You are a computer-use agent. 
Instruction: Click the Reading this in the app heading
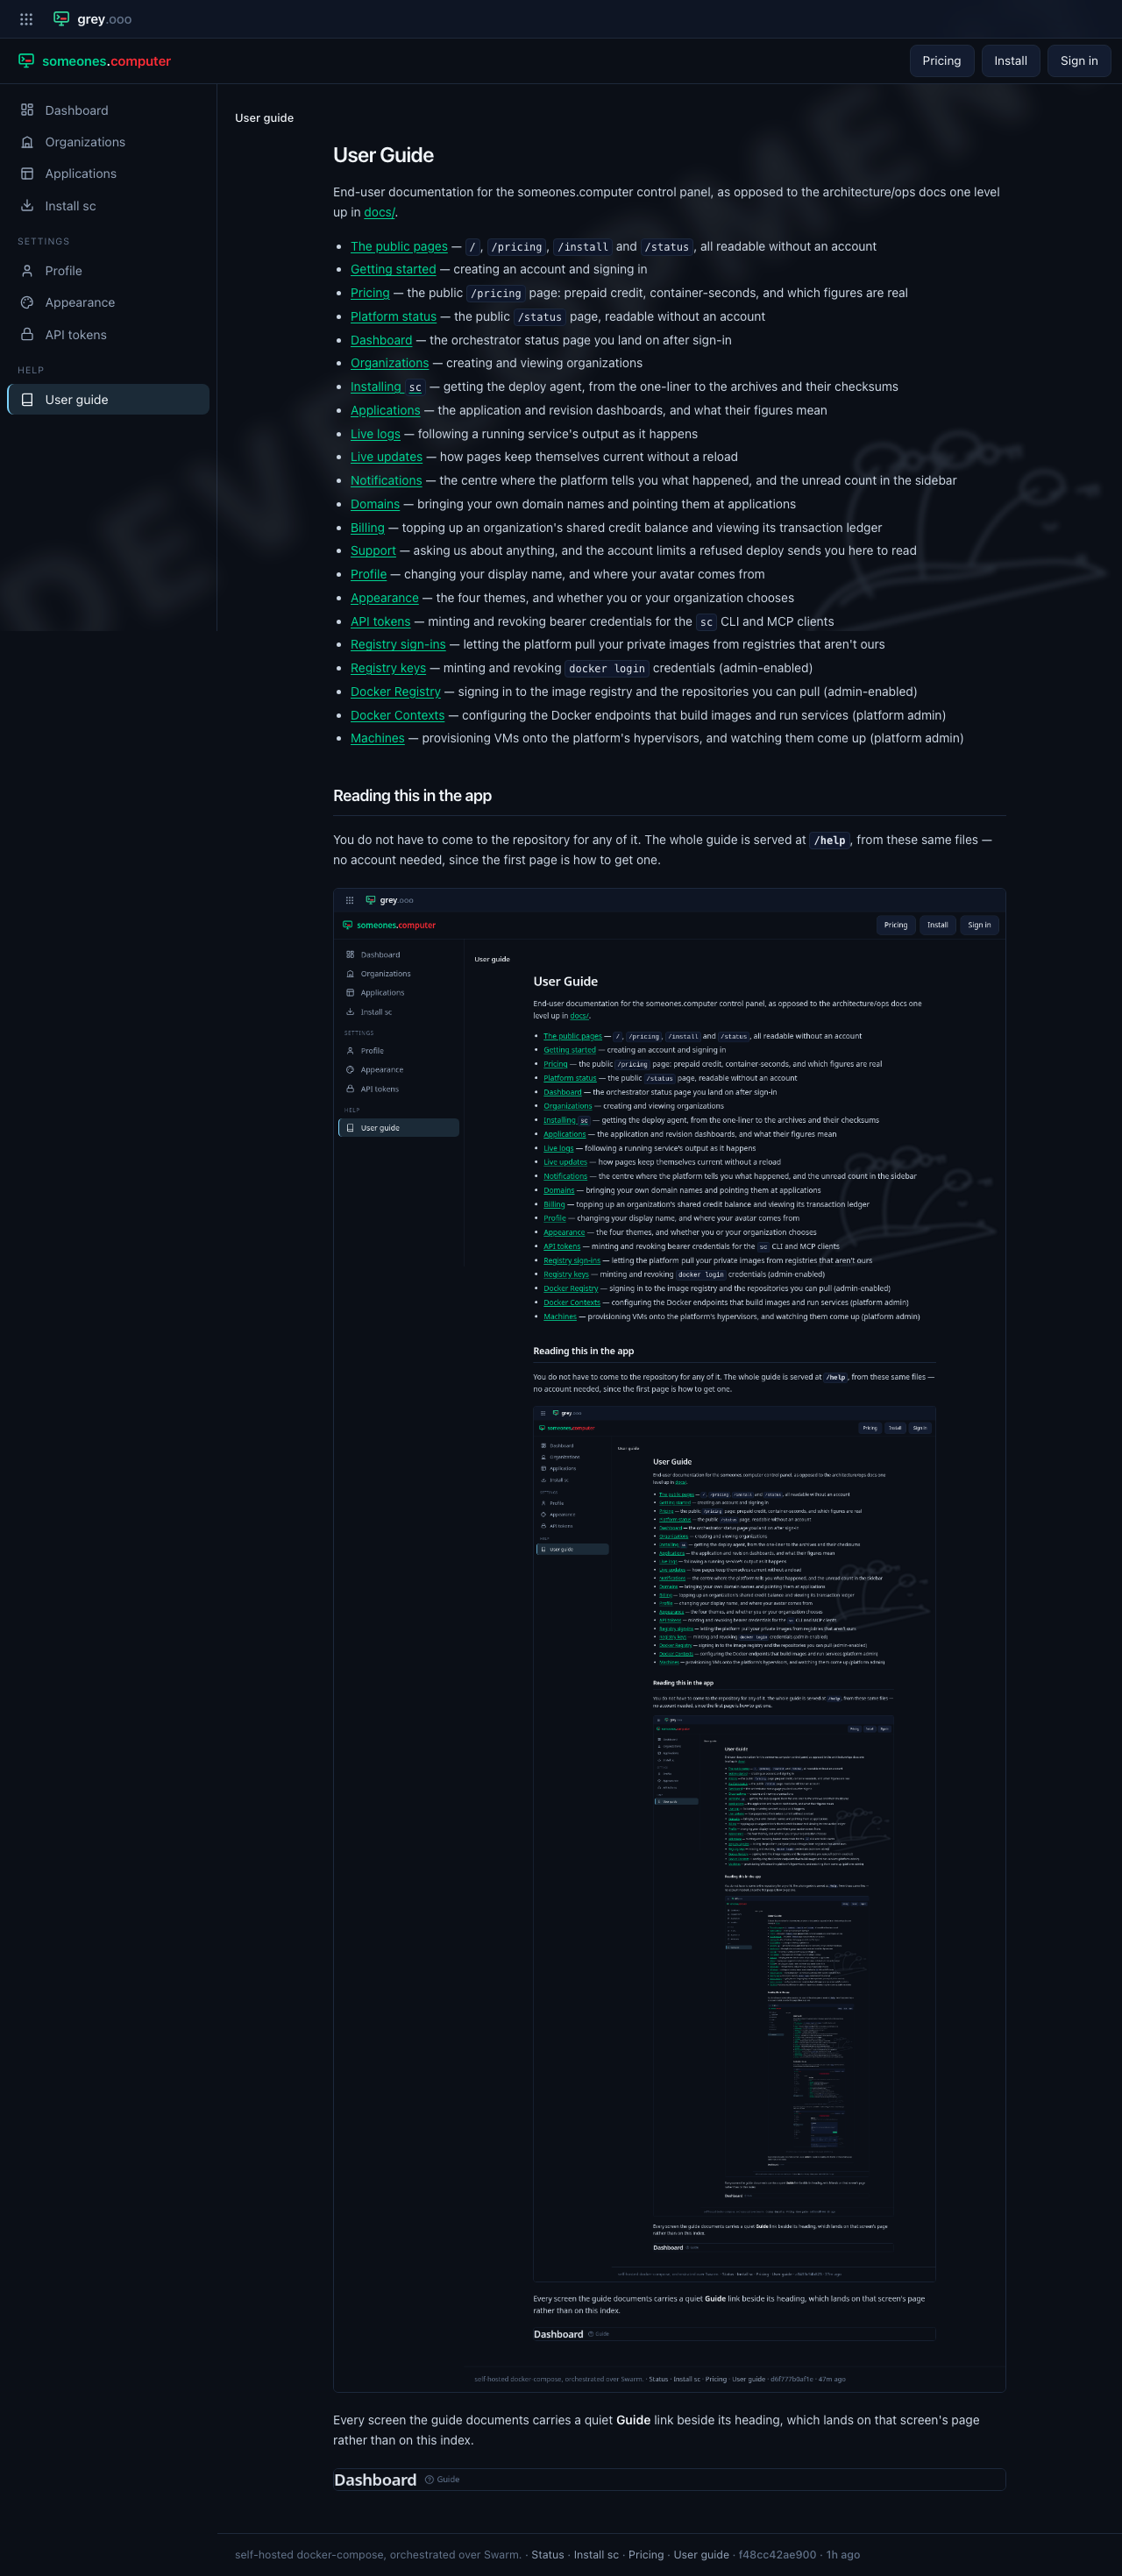[x=412, y=796]
